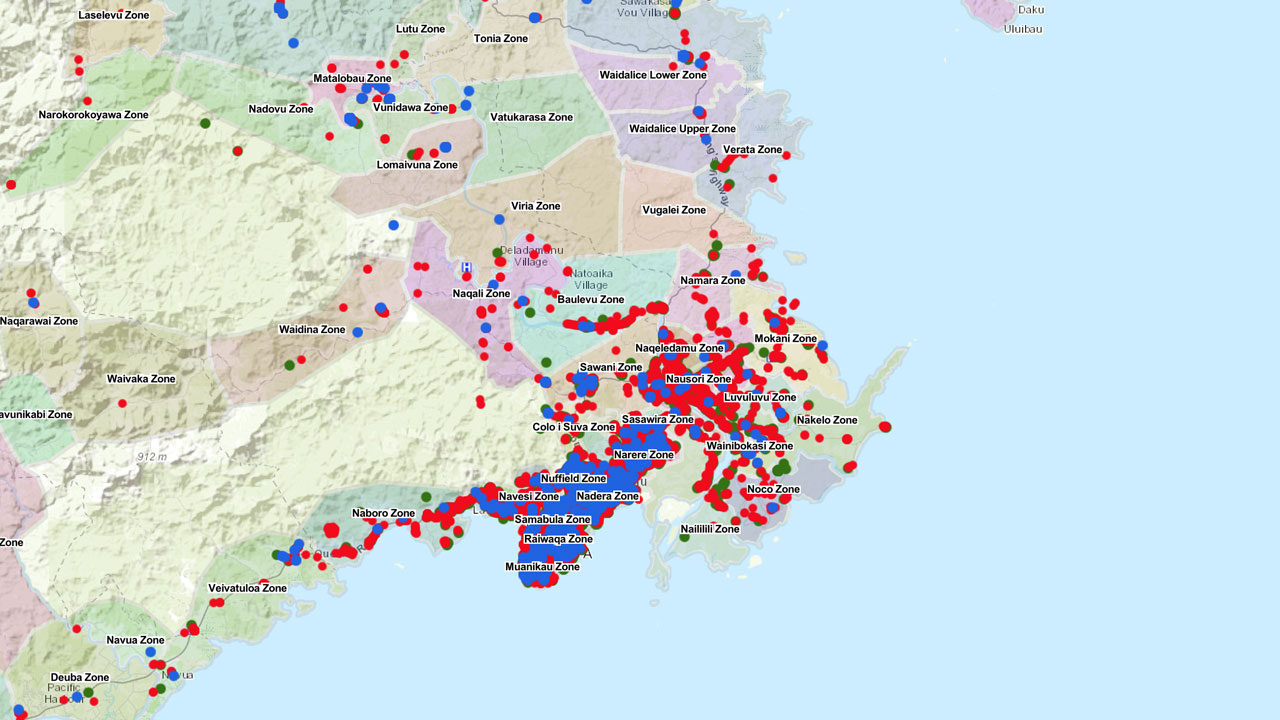
Task: Click the Naqeledamu Zone label
Action: [x=679, y=348]
